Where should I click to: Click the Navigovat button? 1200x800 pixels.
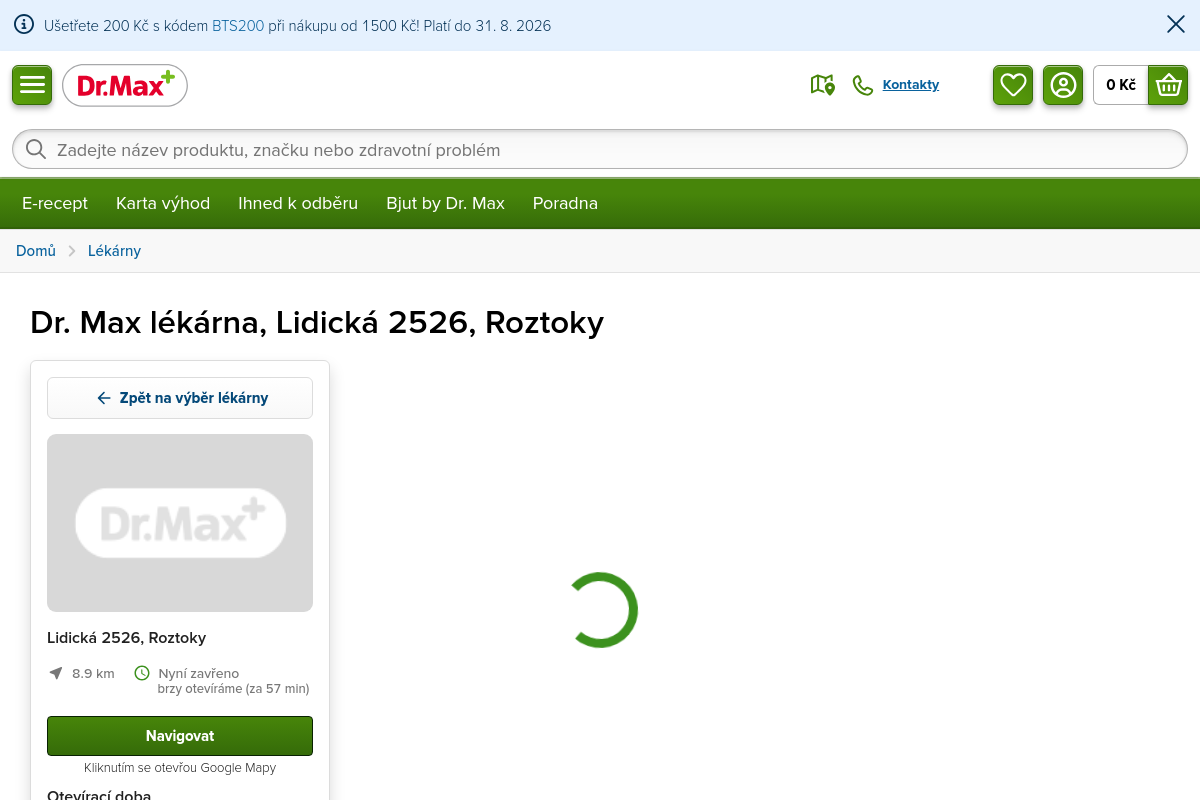tap(180, 736)
